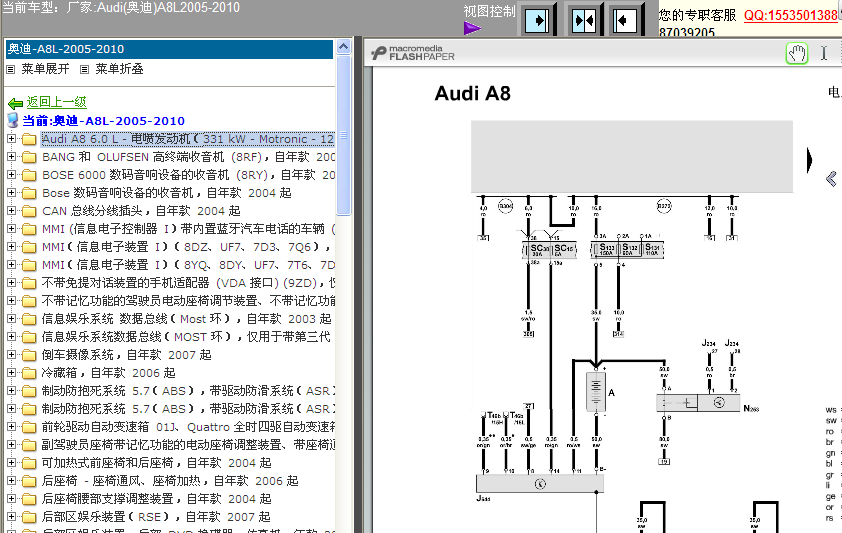842x533 pixels.
Task: Click the black triangle beside diagram header
Action: click(810, 160)
